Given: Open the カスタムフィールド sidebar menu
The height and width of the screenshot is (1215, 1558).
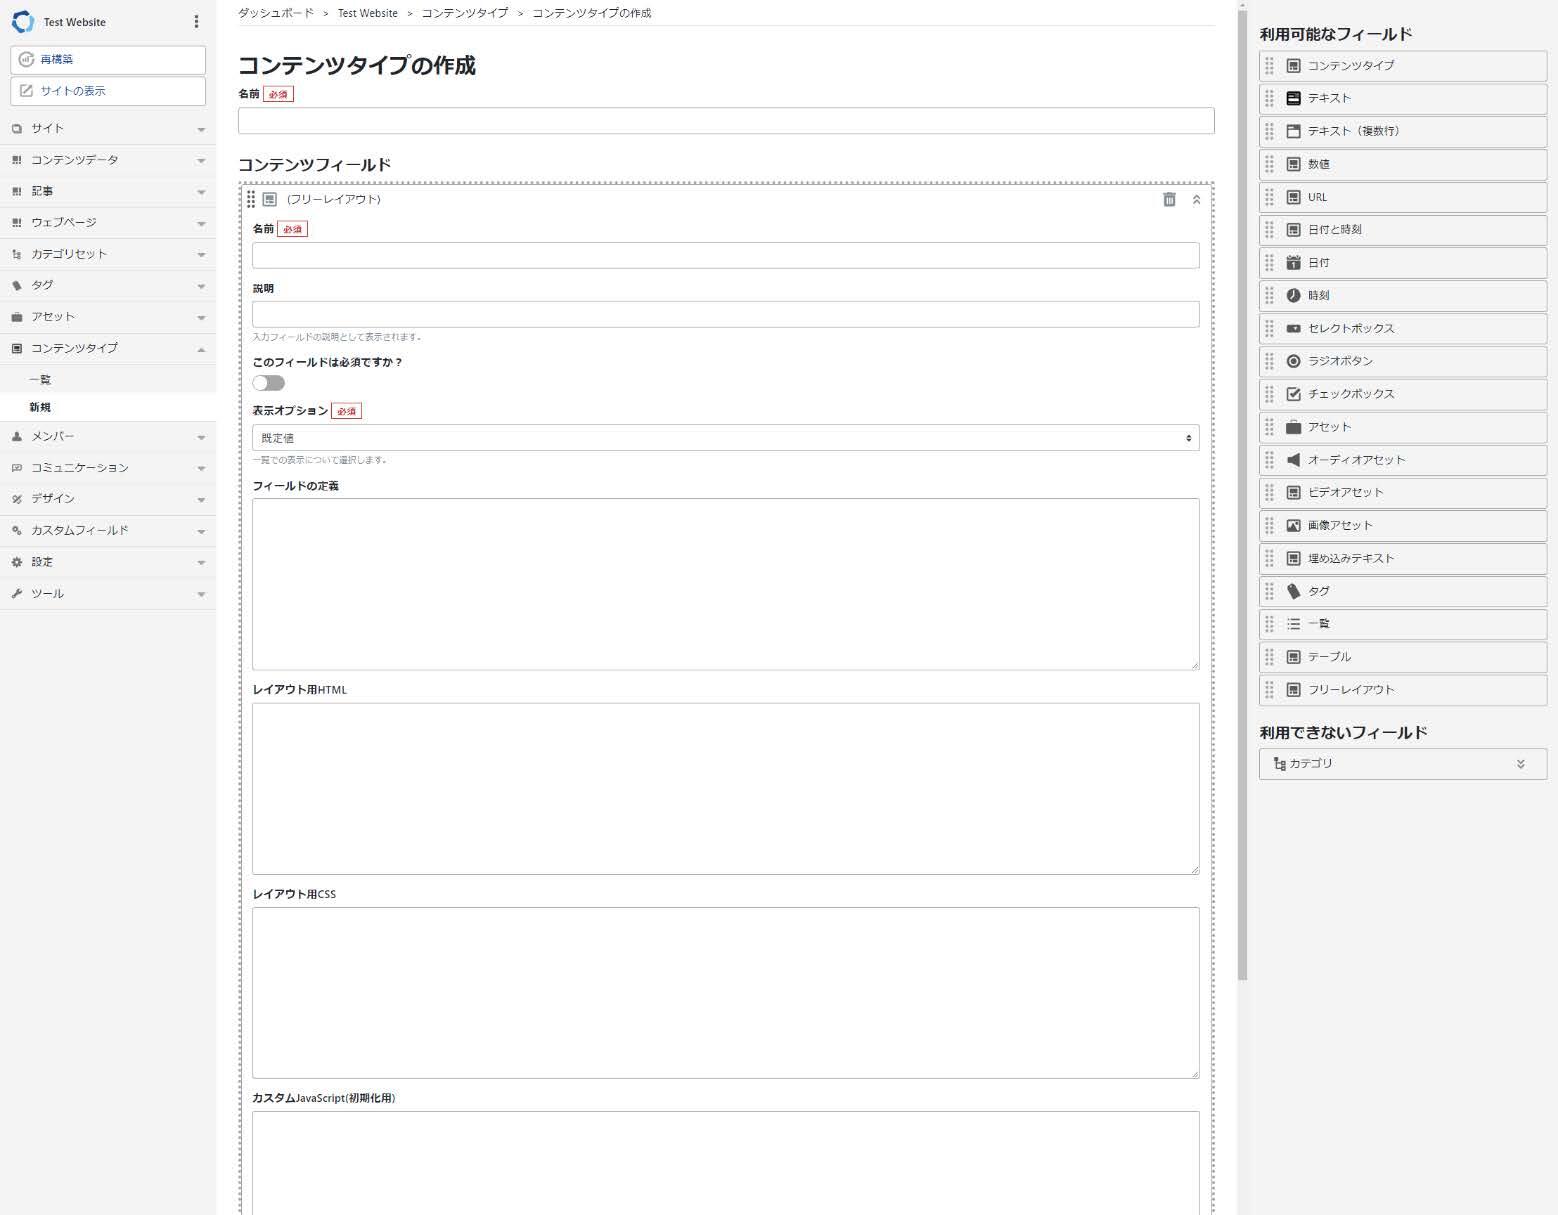Looking at the screenshot, I should pyautogui.click(x=108, y=531).
